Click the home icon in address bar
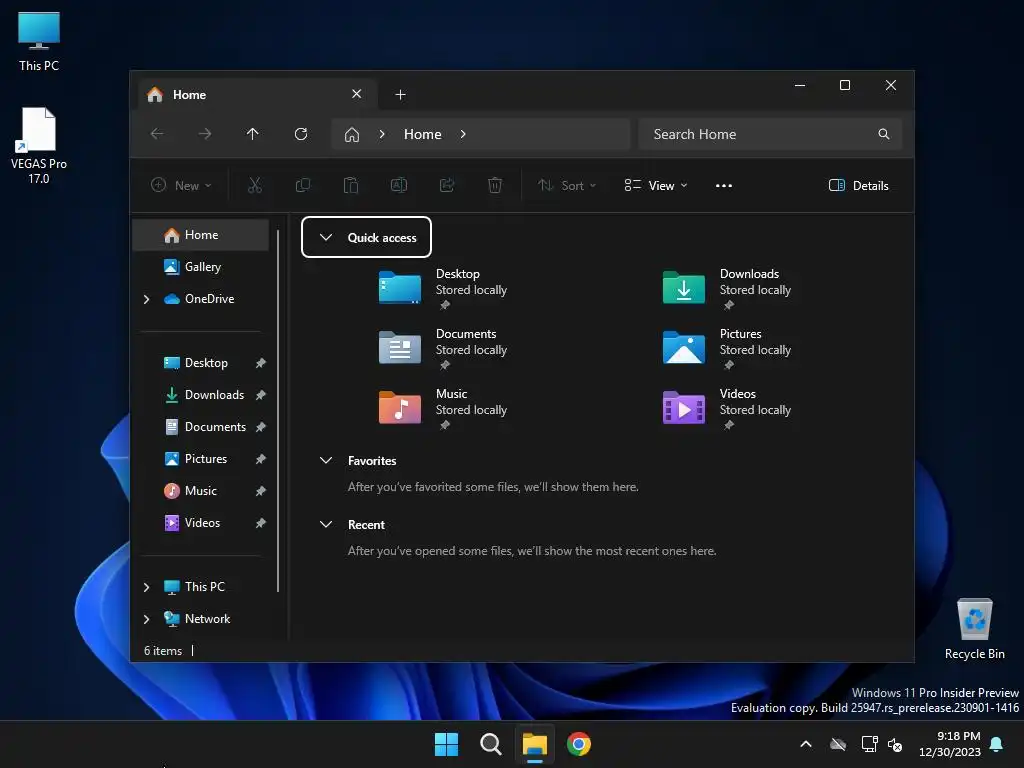The image size is (1024, 768). (352, 135)
